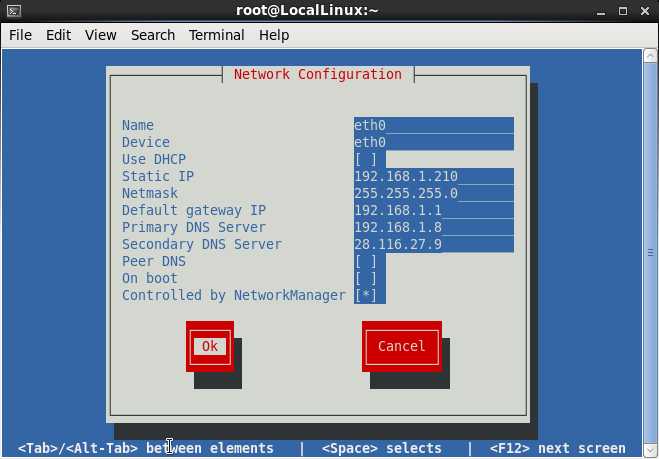Open the File menu
This screenshot has height=459, width=659.
(20, 35)
